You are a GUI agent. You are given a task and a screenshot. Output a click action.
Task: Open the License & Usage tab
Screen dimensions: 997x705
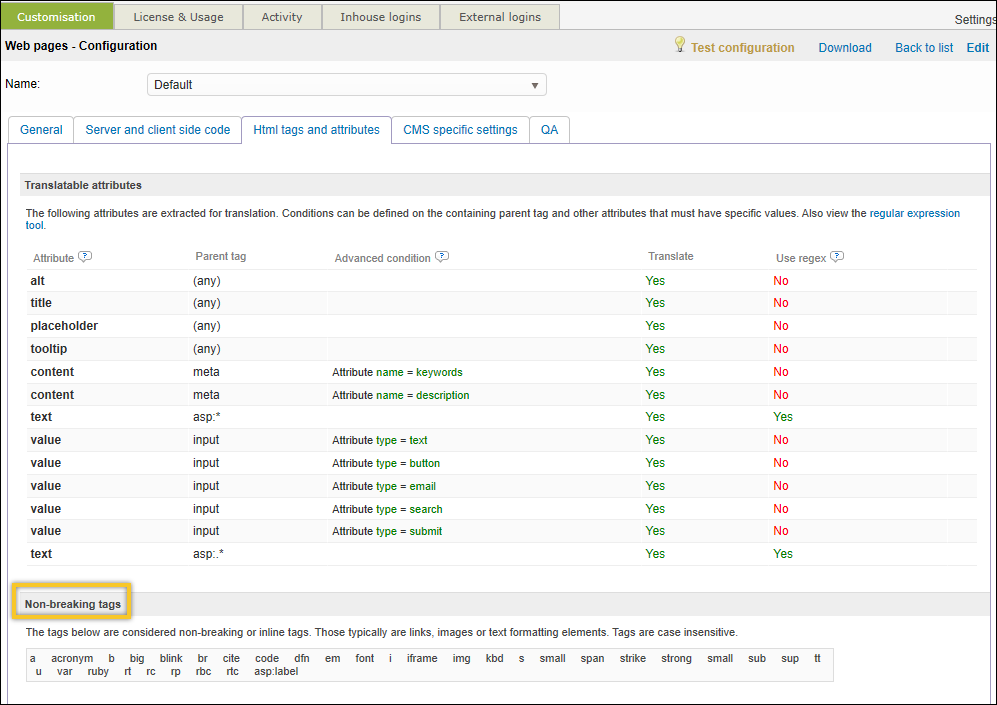pyautogui.click(x=178, y=17)
